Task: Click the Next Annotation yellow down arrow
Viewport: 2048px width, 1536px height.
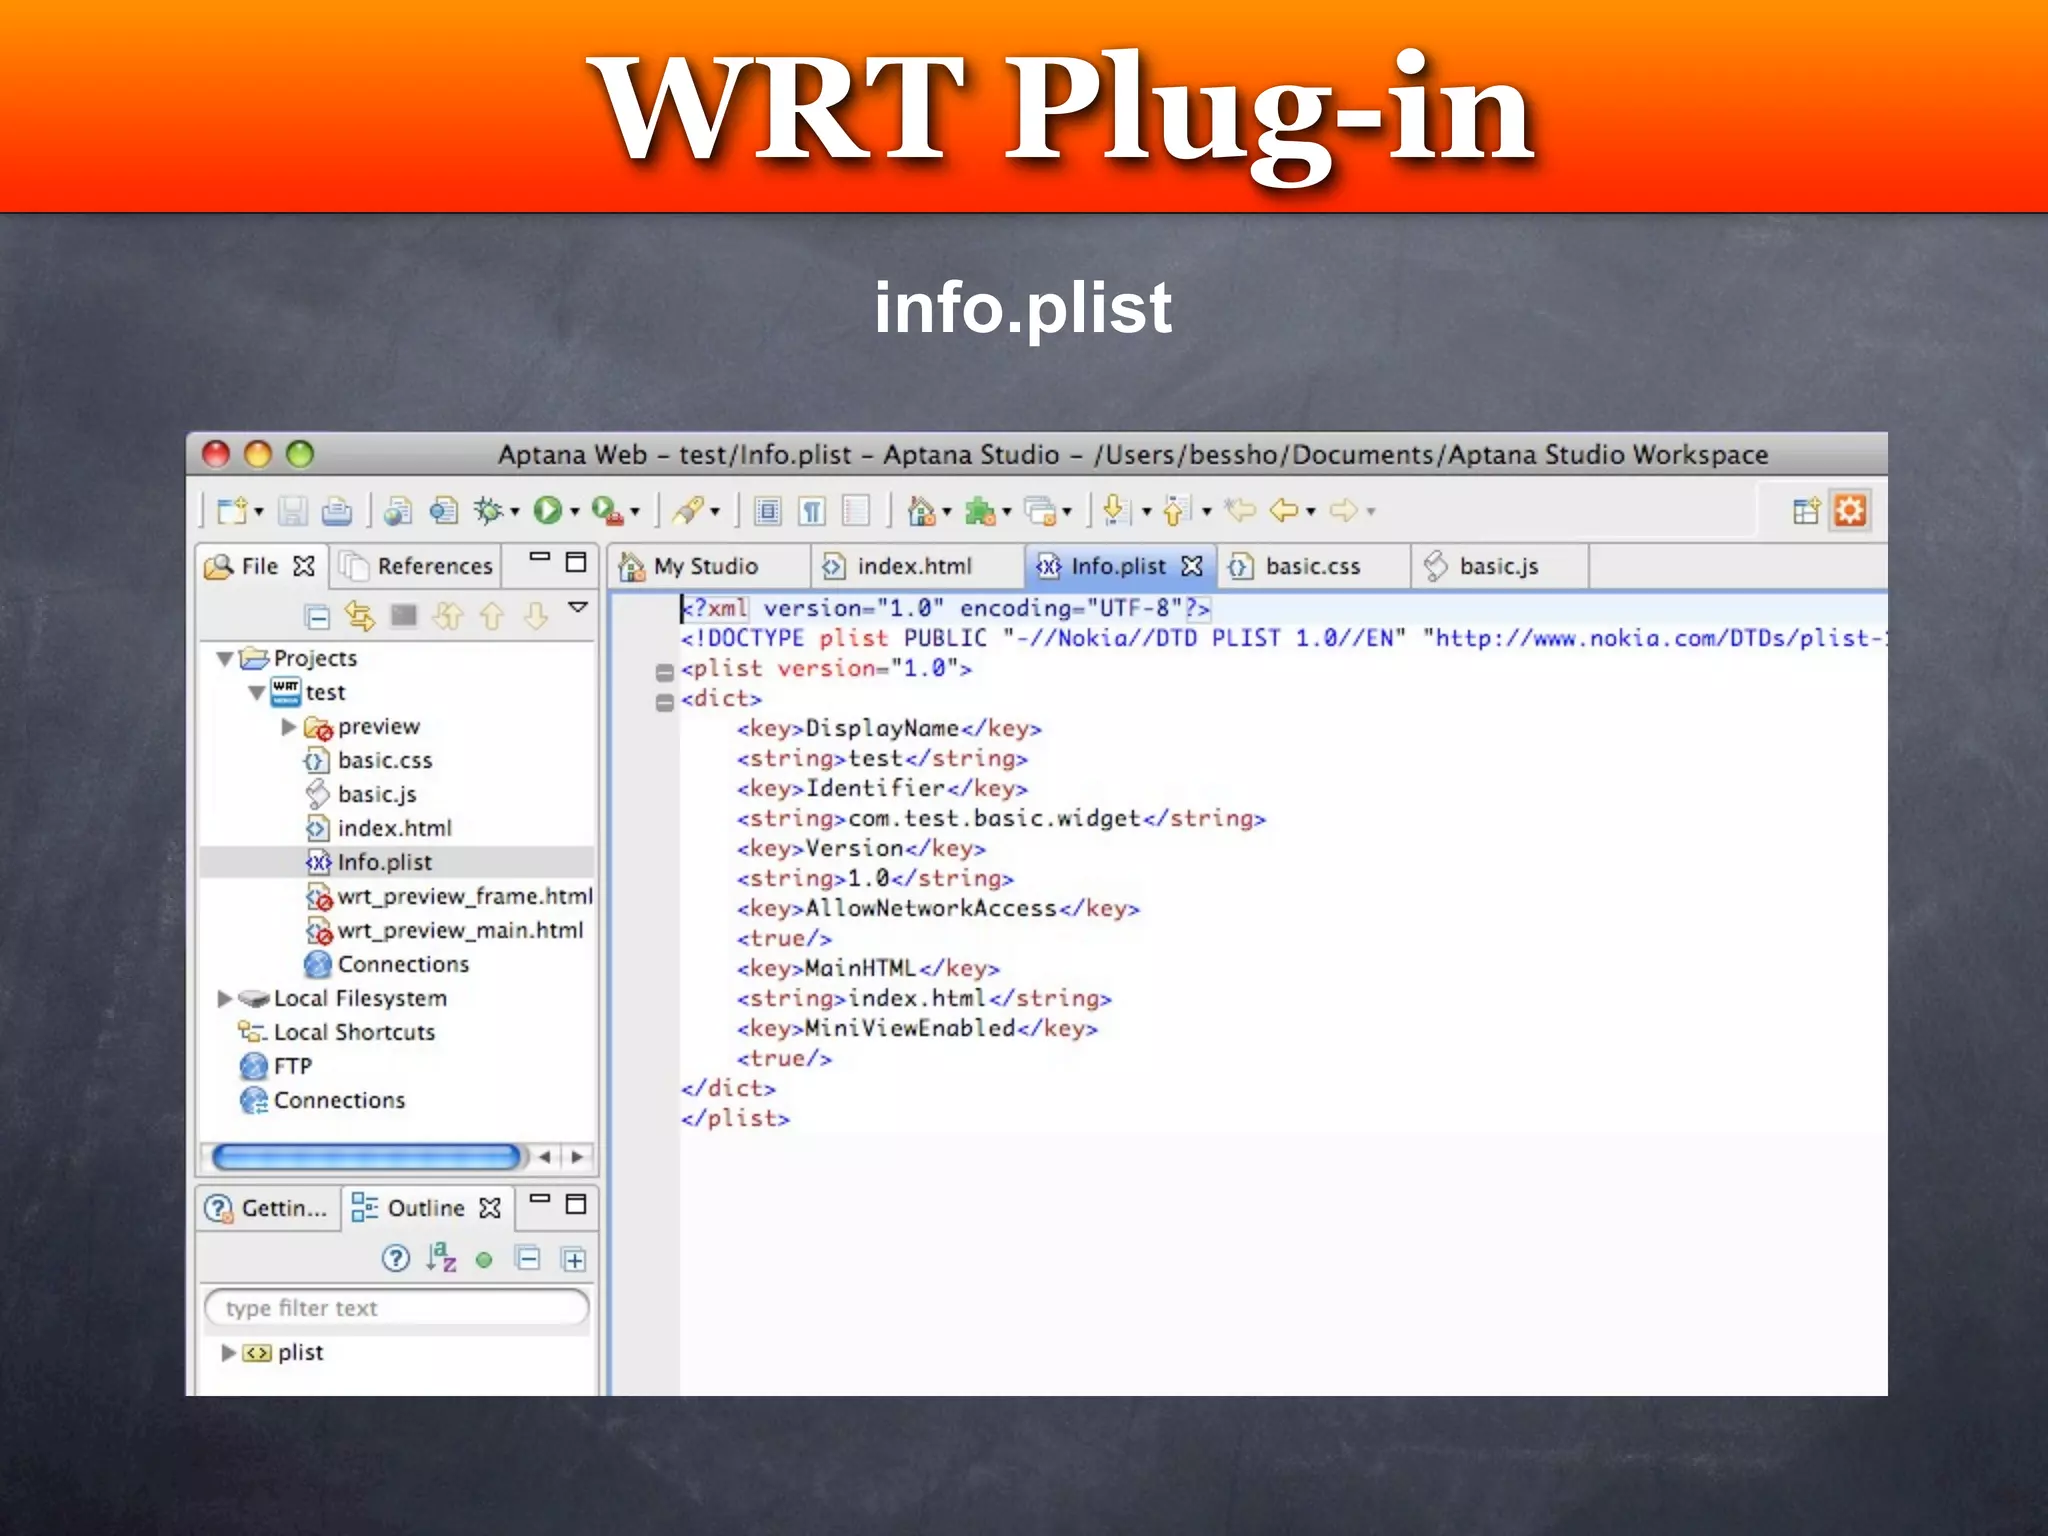Action: (1117, 511)
